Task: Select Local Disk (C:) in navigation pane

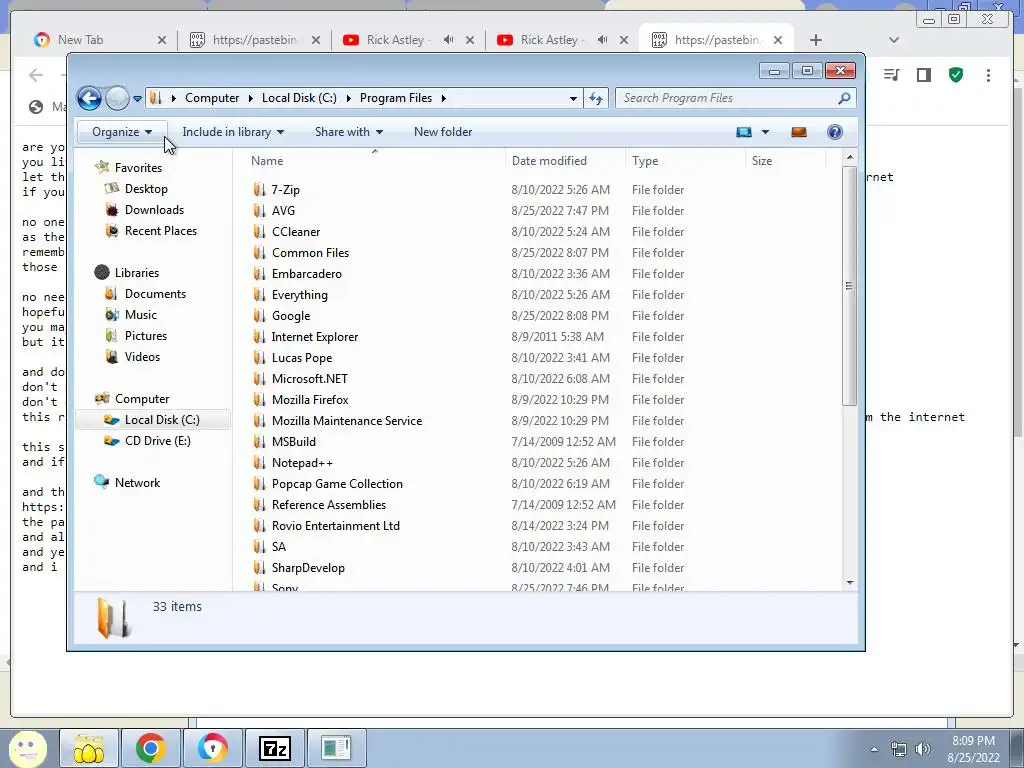Action: click(153, 420)
